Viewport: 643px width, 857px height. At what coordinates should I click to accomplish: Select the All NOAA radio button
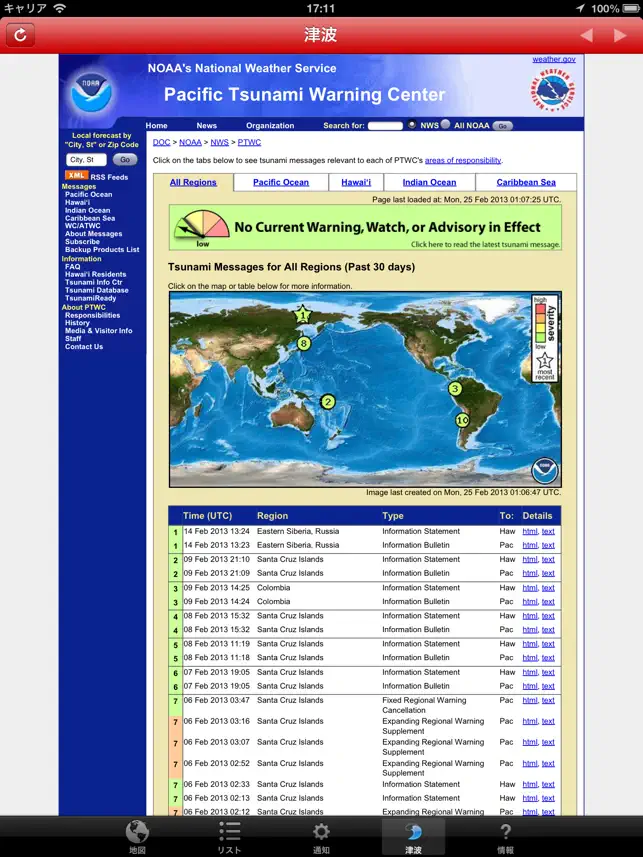446,125
